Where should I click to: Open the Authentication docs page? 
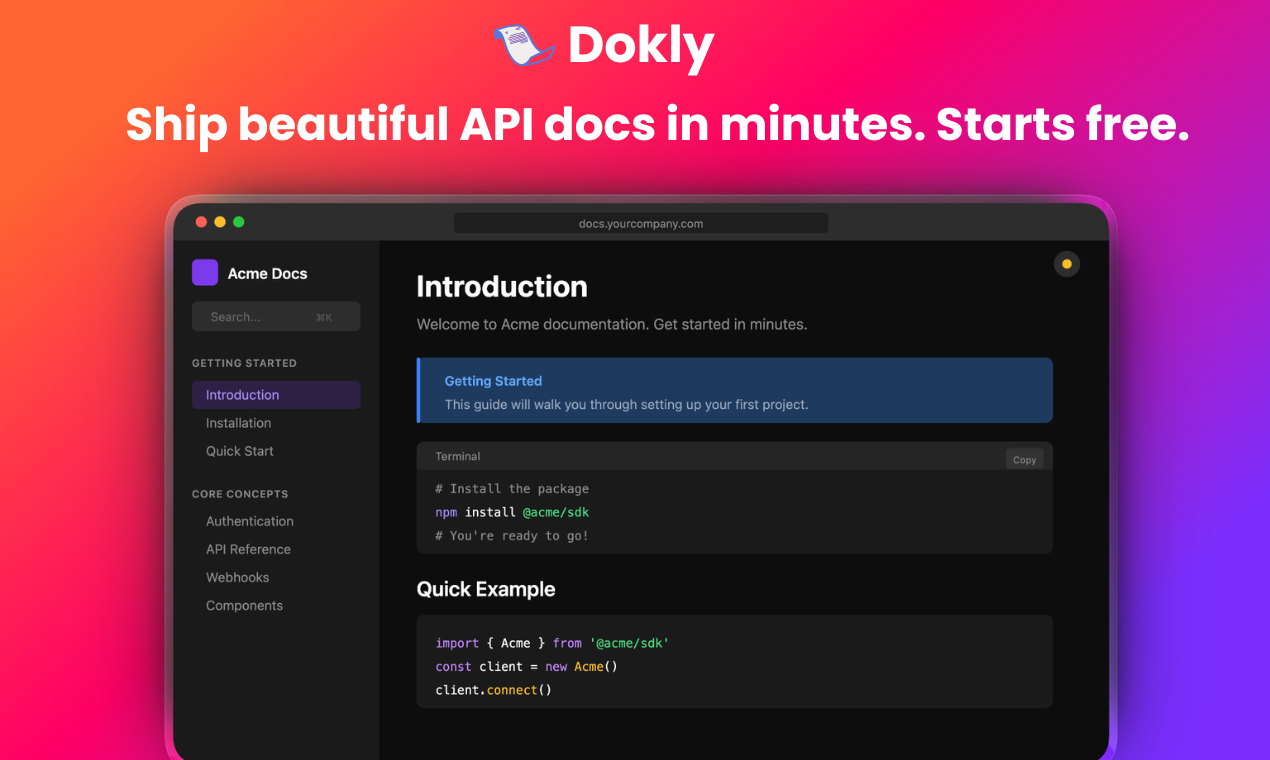[x=249, y=521]
